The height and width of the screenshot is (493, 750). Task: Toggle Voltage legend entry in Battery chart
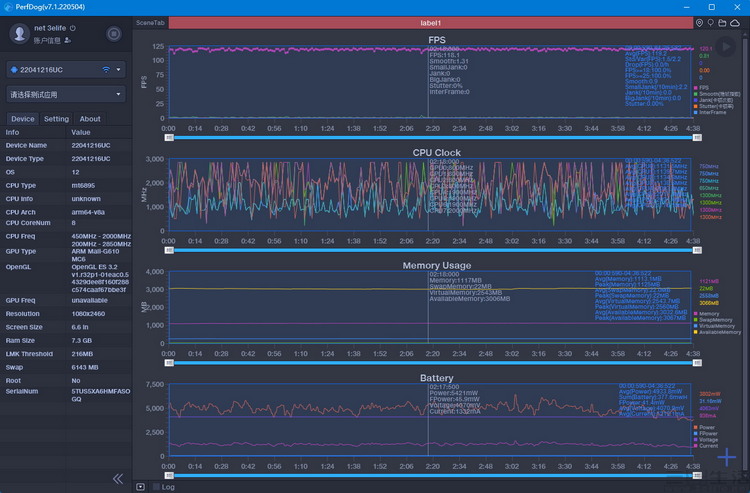click(x=706, y=440)
